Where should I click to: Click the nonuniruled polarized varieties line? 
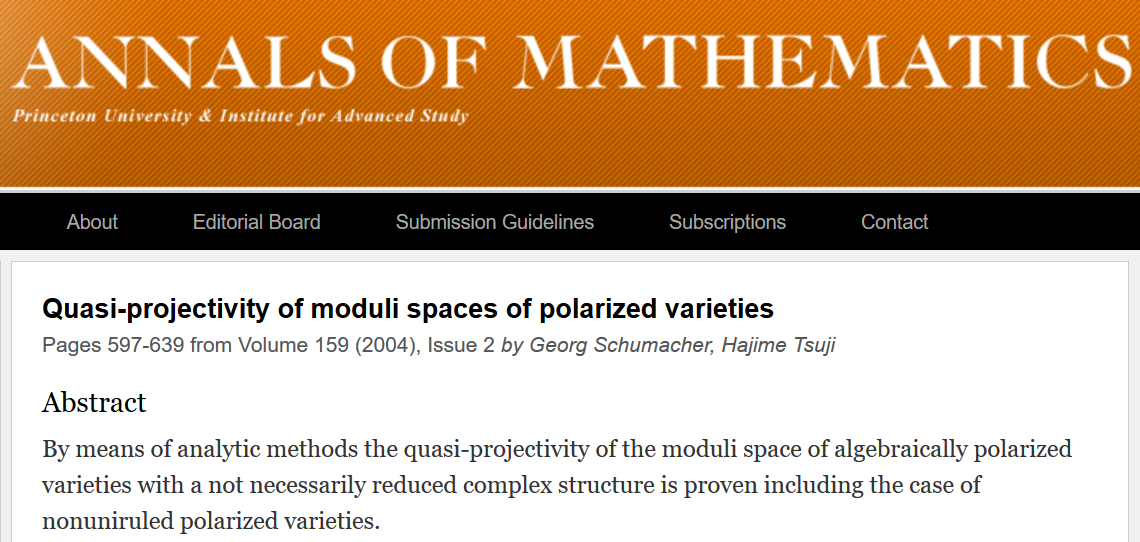point(211,521)
